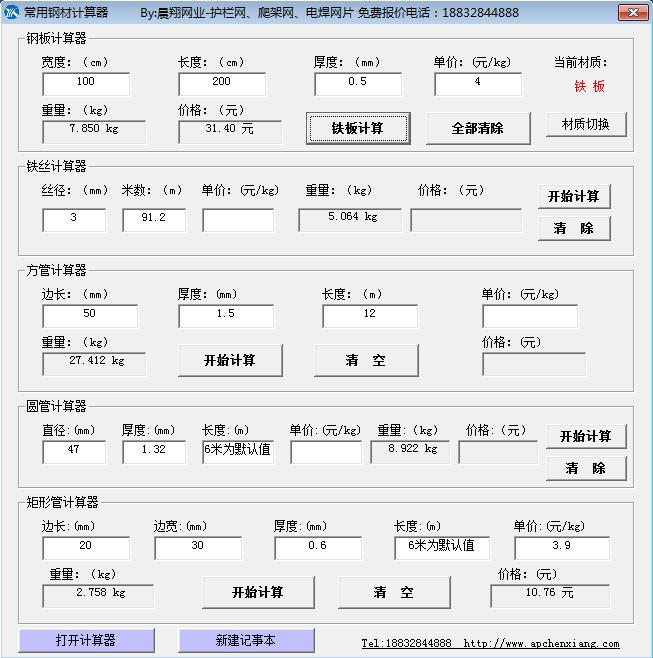Select the steel plate weight output 7.850 kg
The height and width of the screenshot is (658, 653).
pos(94,132)
